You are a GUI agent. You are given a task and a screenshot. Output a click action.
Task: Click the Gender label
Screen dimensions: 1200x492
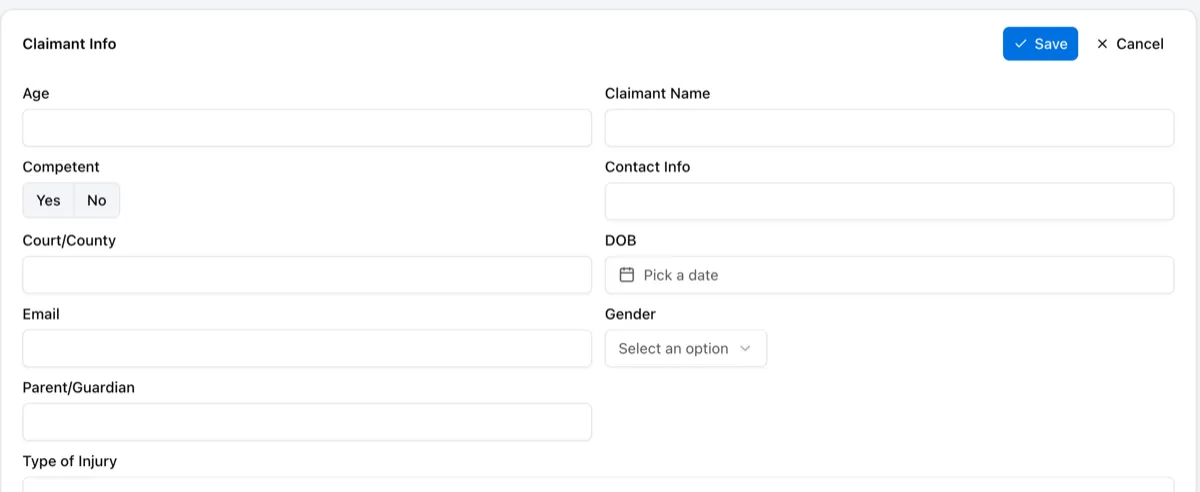click(x=630, y=314)
